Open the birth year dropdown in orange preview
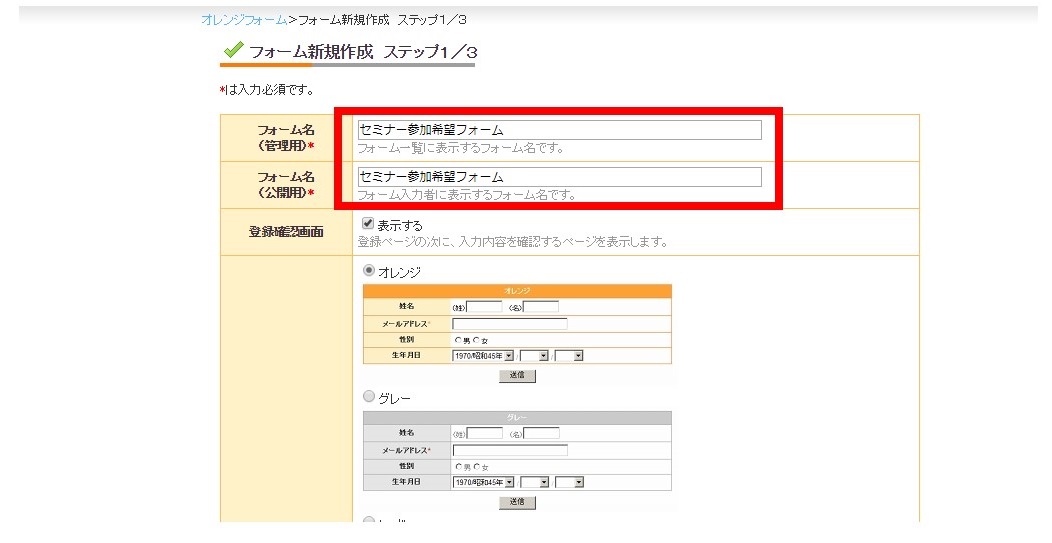Screen dimensions: 1052x543 click(x=483, y=355)
